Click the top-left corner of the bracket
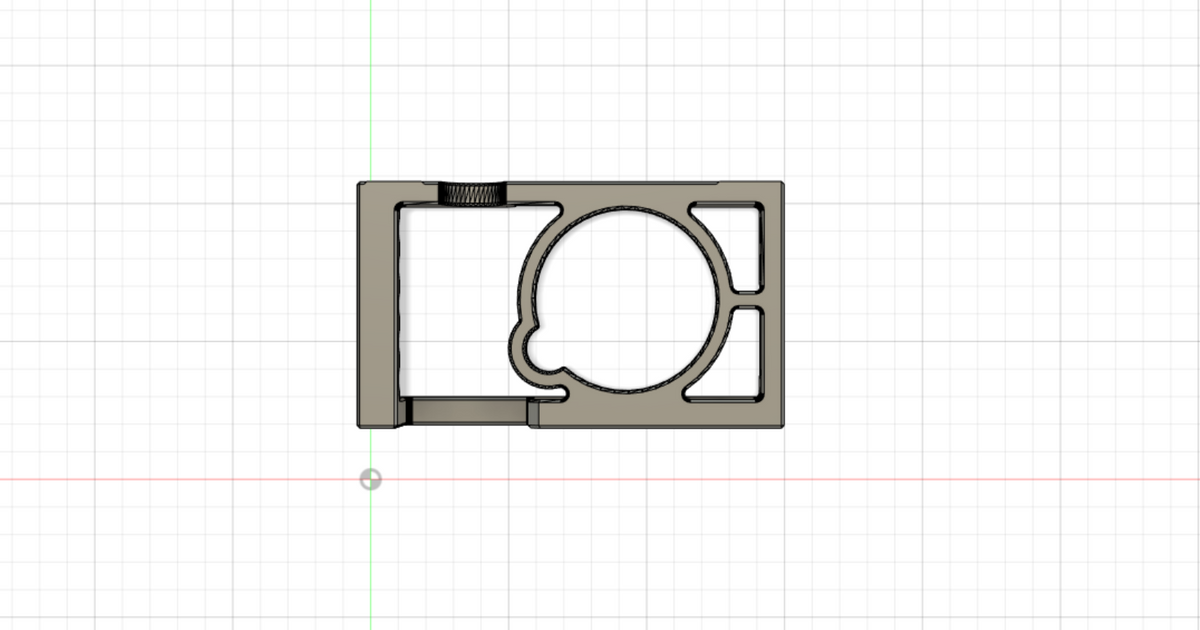Viewport: 1200px width, 630px height. point(360,184)
